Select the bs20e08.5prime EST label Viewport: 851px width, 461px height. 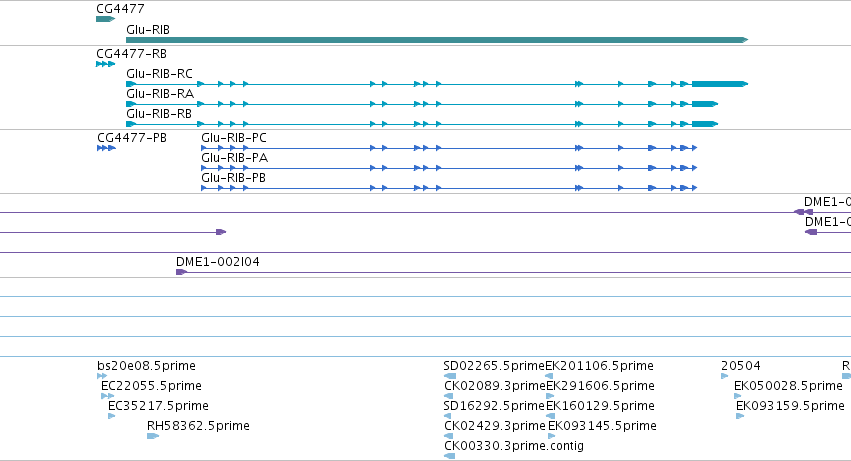[x=146, y=366]
